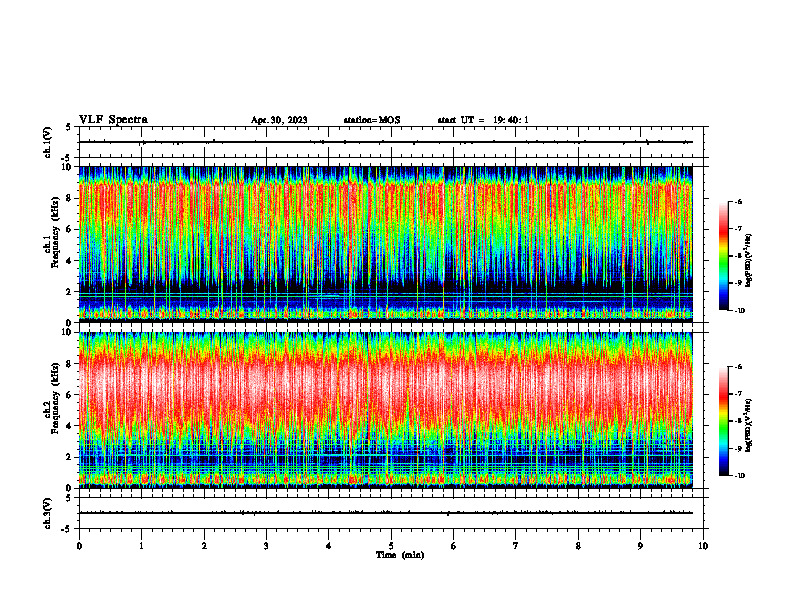The width and height of the screenshot is (792, 612).
Task: Click the "ch.3(V)" axis label
Action: pos(48,513)
